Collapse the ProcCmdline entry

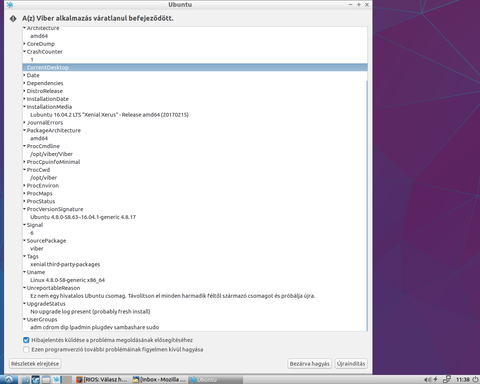[x=24, y=146]
